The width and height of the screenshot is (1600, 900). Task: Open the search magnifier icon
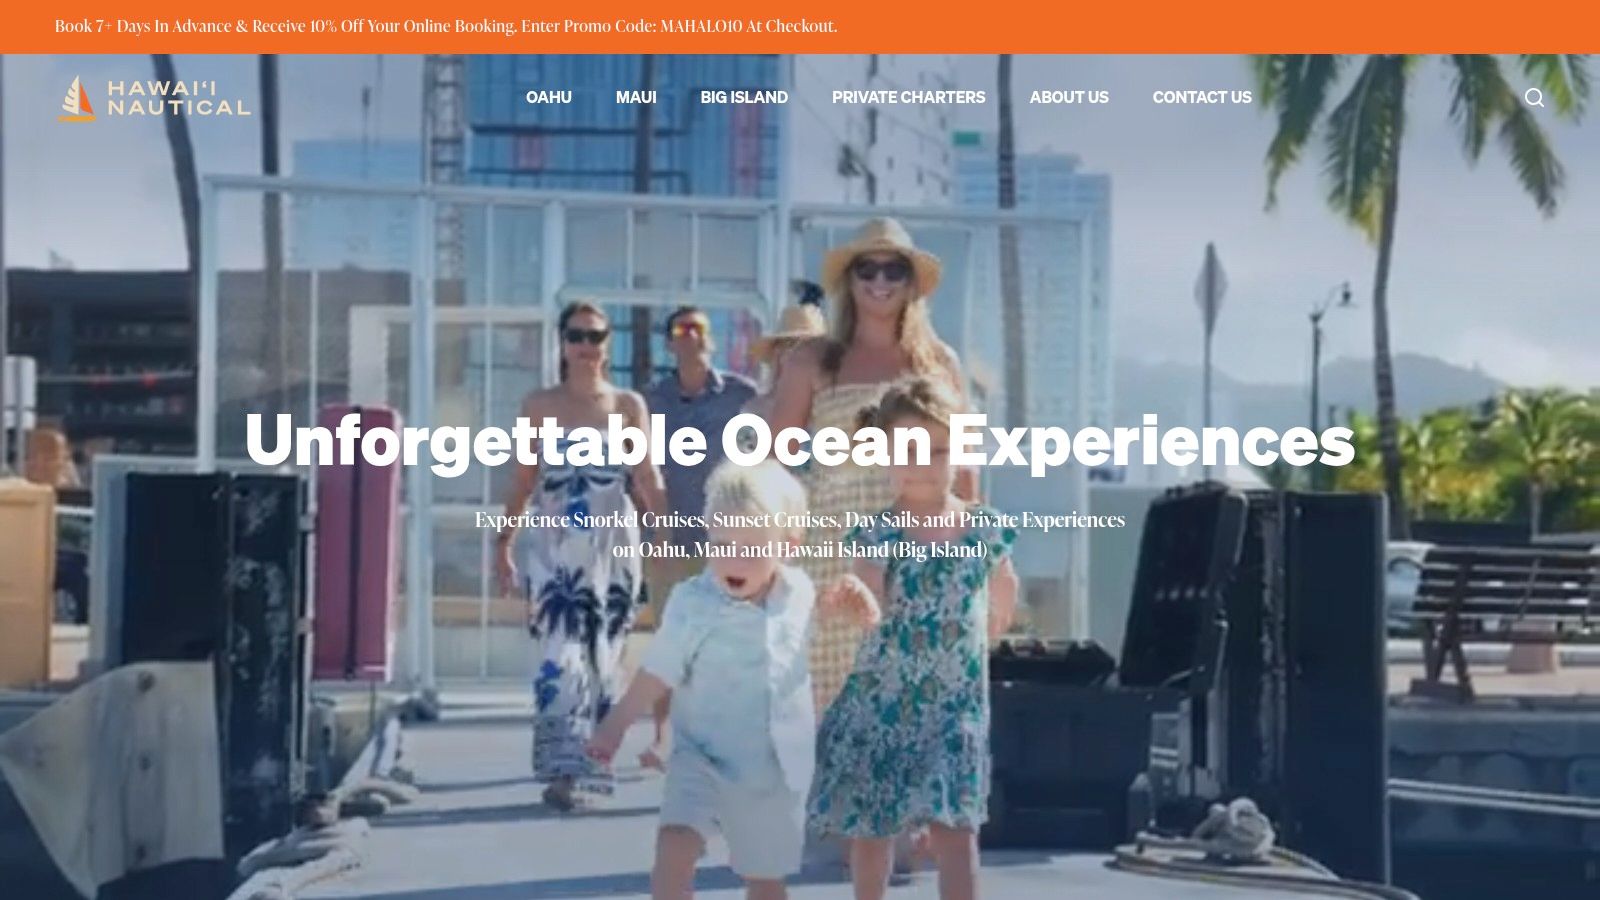pyautogui.click(x=1534, y=97)
